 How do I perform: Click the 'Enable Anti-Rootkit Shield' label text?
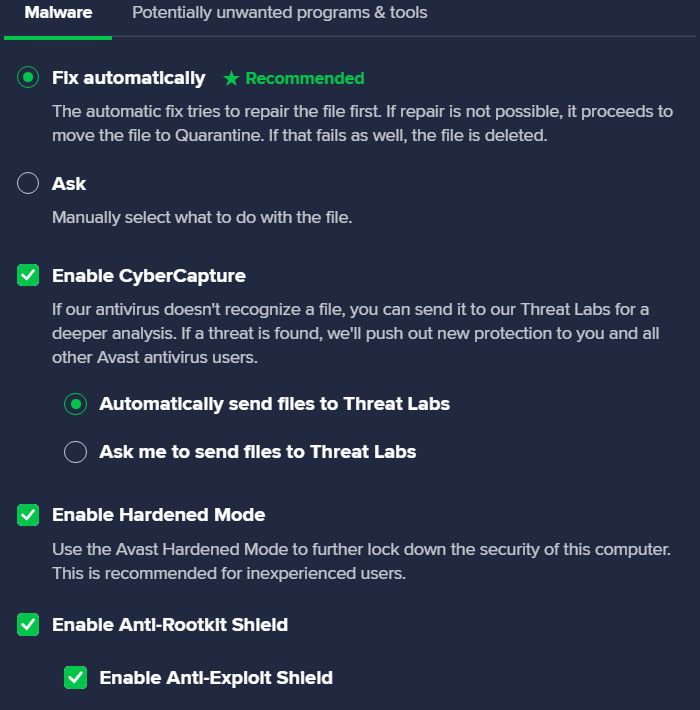[169, 625]
